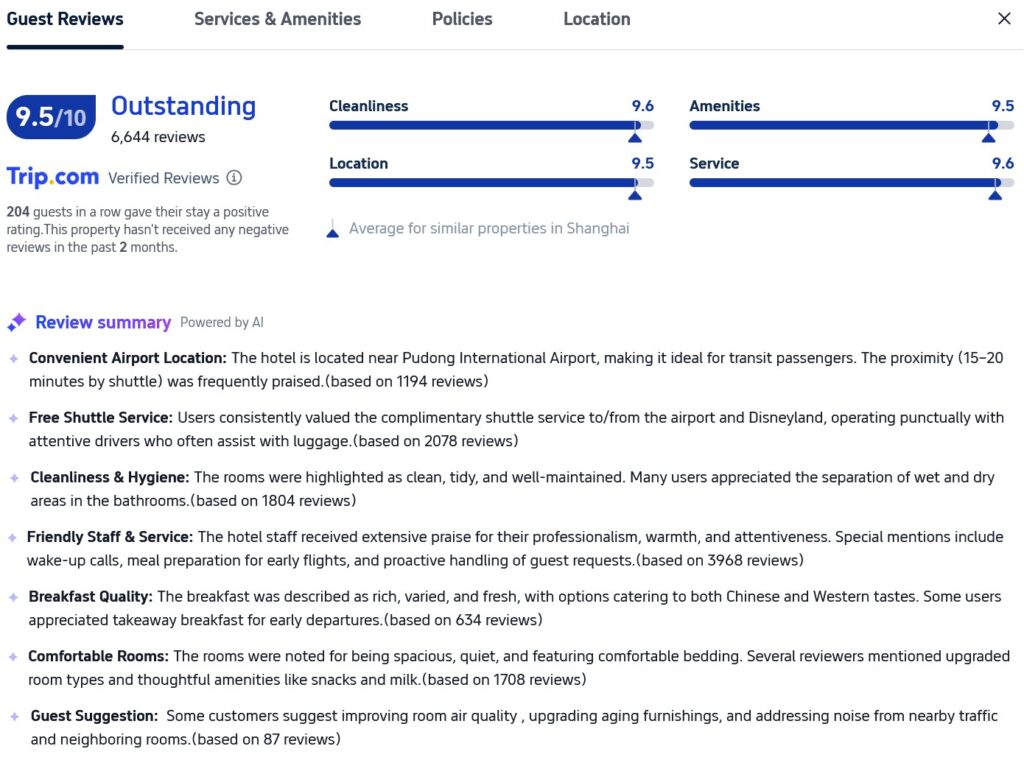Click the Verified Reviews label
Image resolution: width=1024 pixels, height=774 pixels.
[163, 178]
